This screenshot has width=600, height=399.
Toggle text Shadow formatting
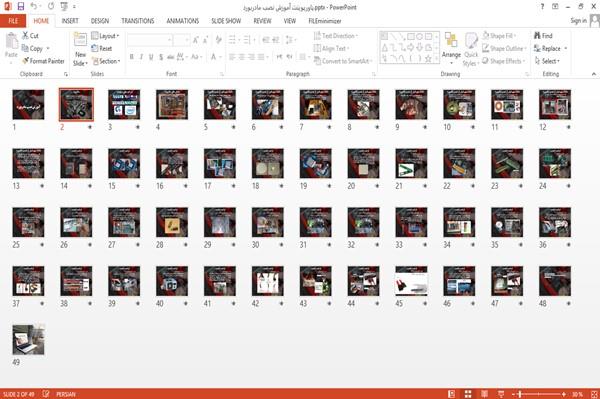[x=161, y=57]
